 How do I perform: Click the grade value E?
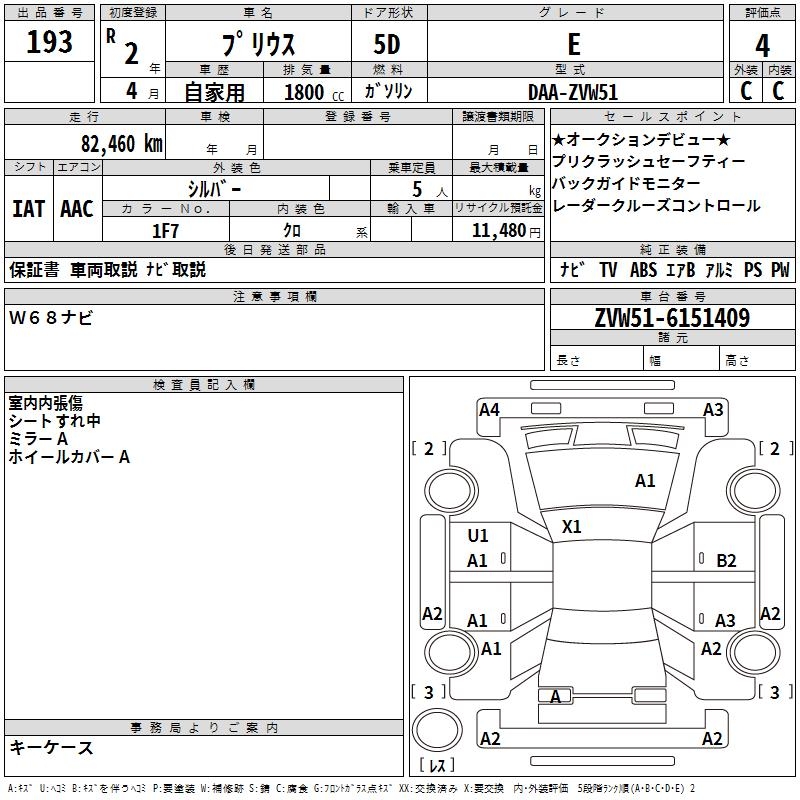click(574, 44)
